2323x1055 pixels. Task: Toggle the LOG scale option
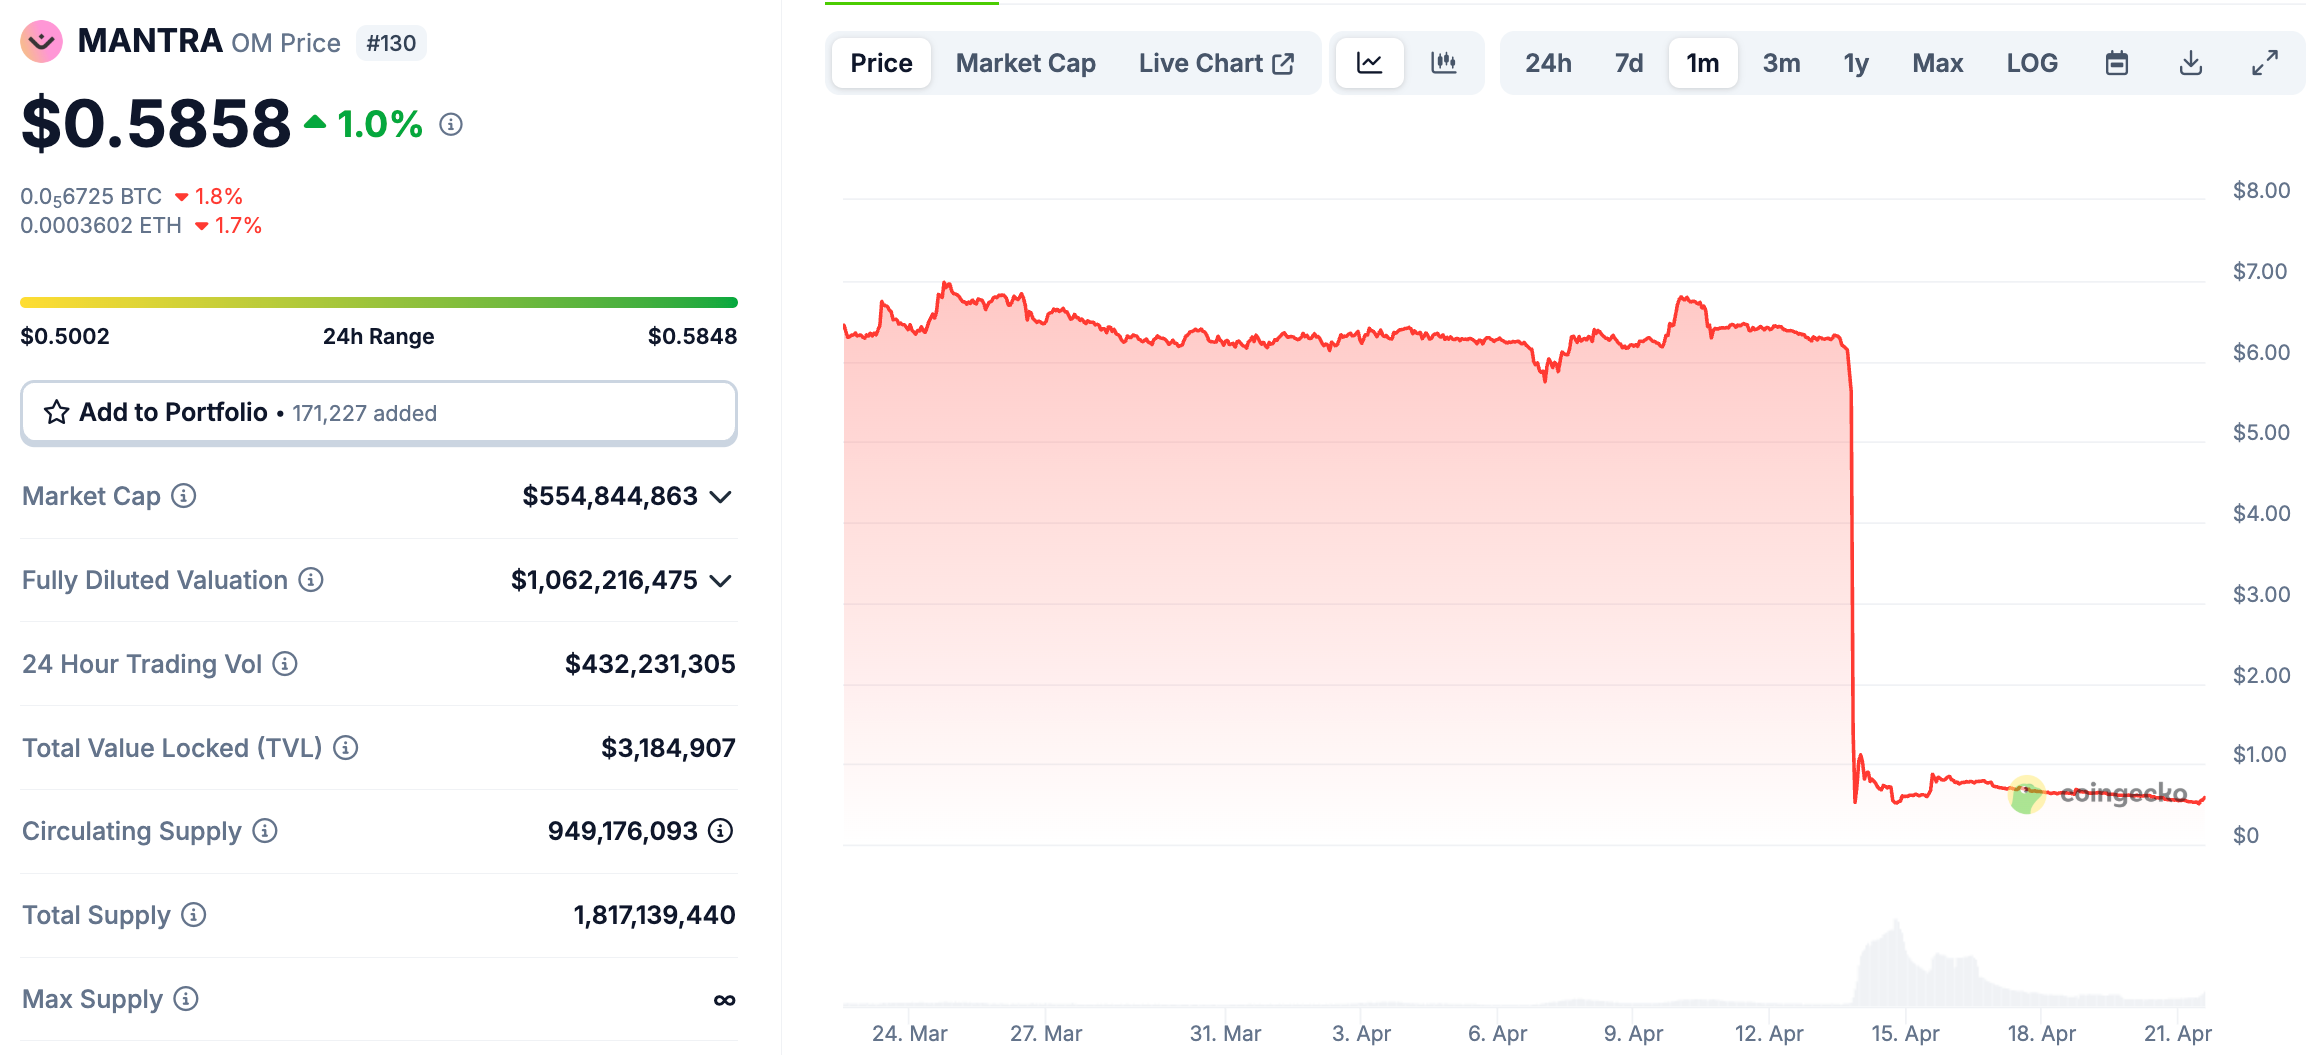coord(2031,63)
